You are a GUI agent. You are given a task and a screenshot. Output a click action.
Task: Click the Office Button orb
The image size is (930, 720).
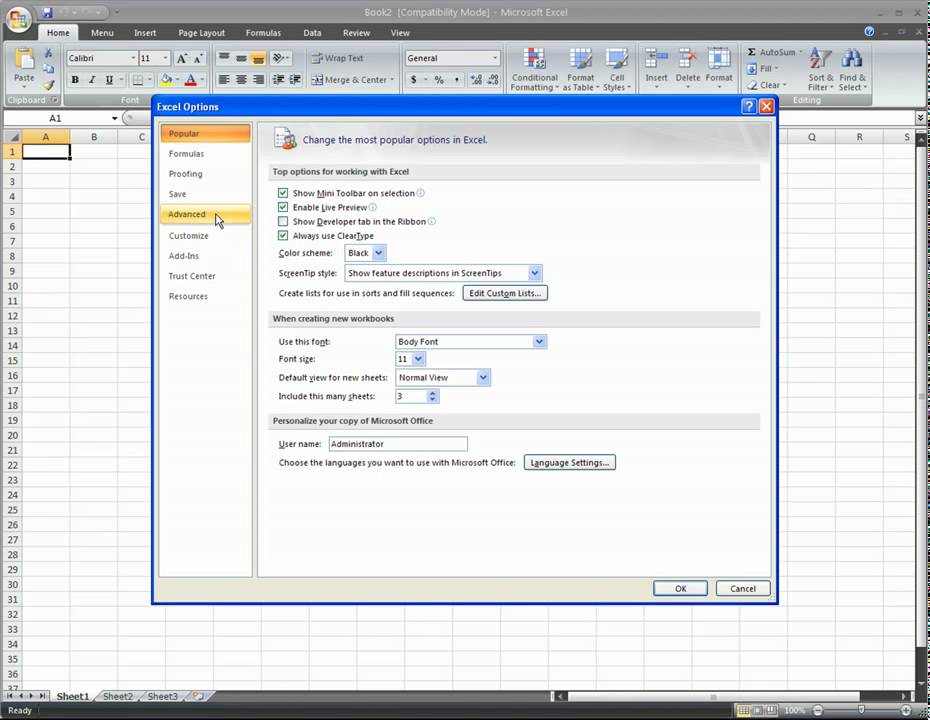tap(18, 19)
